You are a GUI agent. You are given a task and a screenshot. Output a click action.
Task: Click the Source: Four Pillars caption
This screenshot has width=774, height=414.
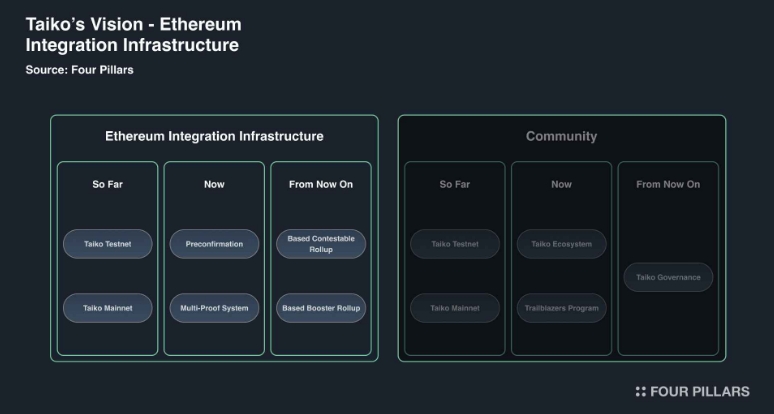[79, 70]
